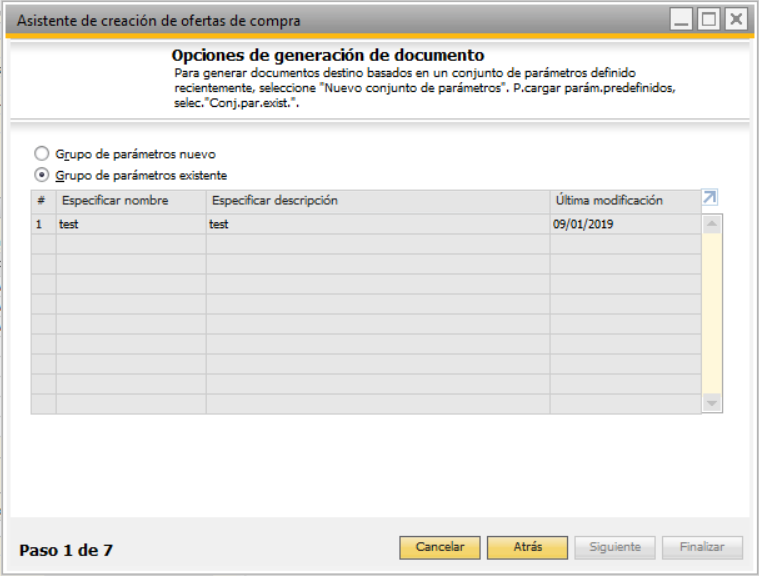This screenshot has height=576, width=759.
Task: Select the row named test
Action: 366,224
